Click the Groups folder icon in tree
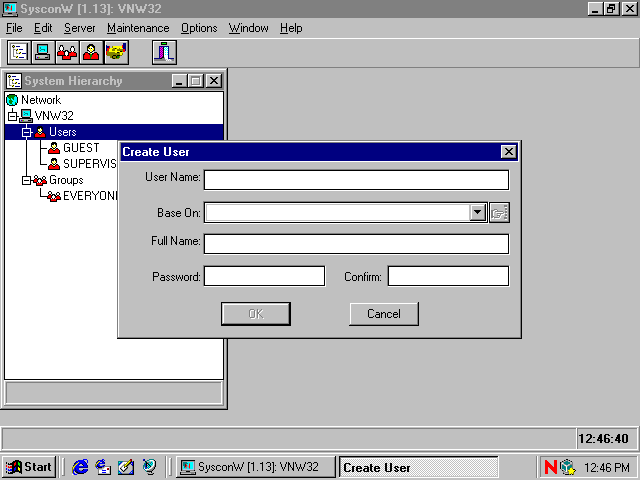The width and height of the screenshot is (640, 480). [40, 180]
